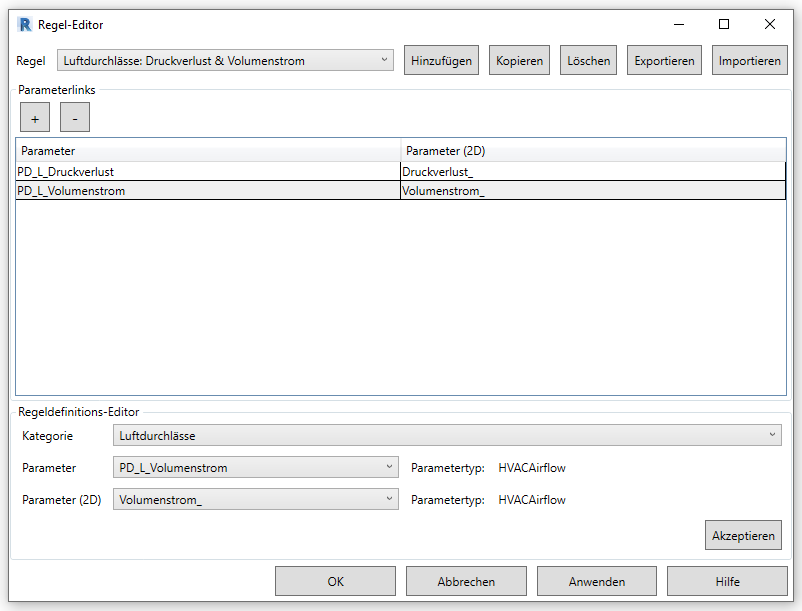Click the Importieren button
802x611 pixels.
750,61
